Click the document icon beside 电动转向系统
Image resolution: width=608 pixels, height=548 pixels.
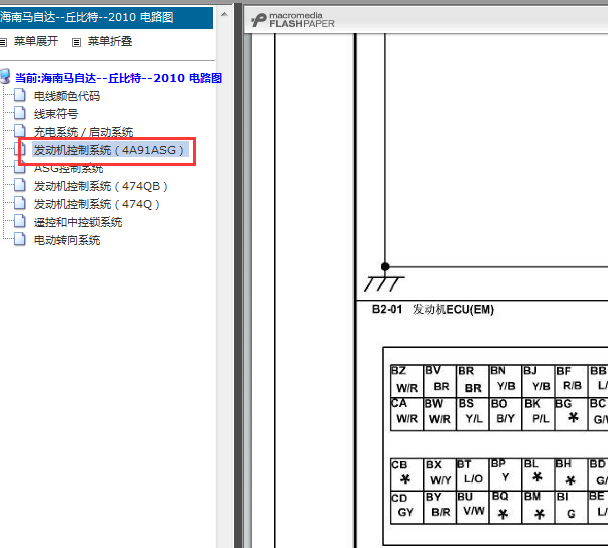[20, 239]
